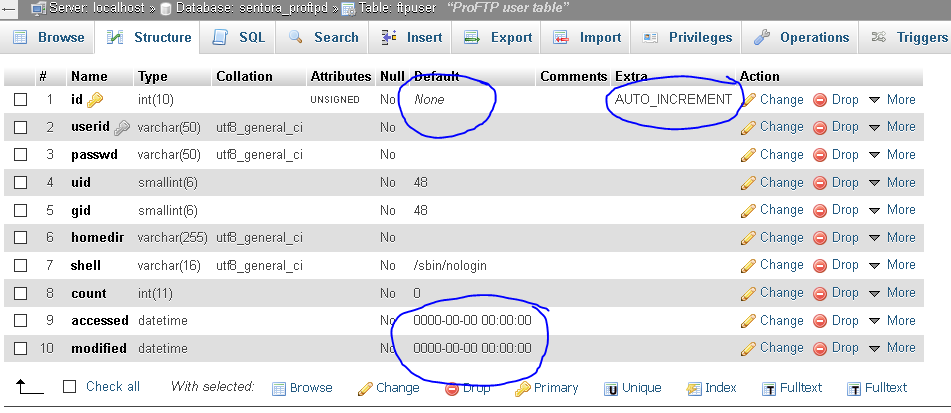
Task: Click the golden primary key icon beside id
Action: (95, 100)
